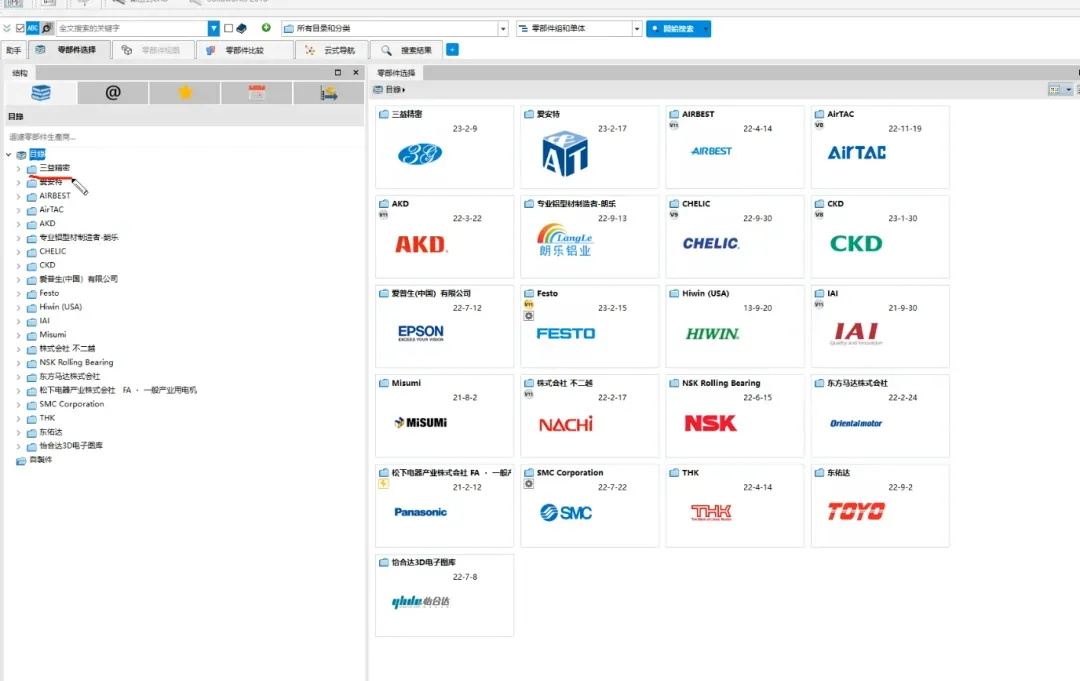Open the FESTO catalog logo
The image size is (1080, 681).
[565, 333]
